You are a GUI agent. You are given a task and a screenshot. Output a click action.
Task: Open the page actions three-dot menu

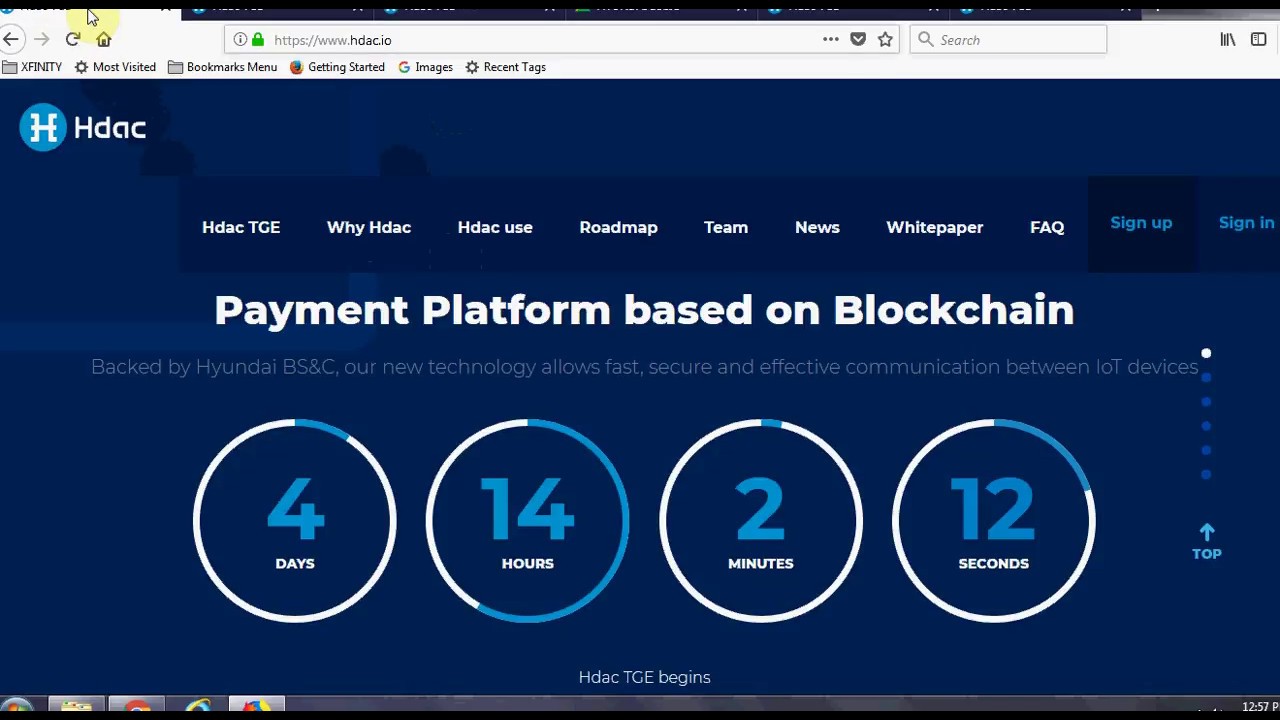[x=831, y=39]
